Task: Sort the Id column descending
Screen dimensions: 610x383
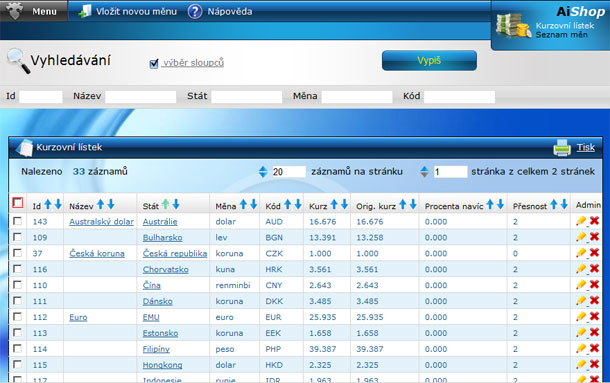Action: point(58,204)
